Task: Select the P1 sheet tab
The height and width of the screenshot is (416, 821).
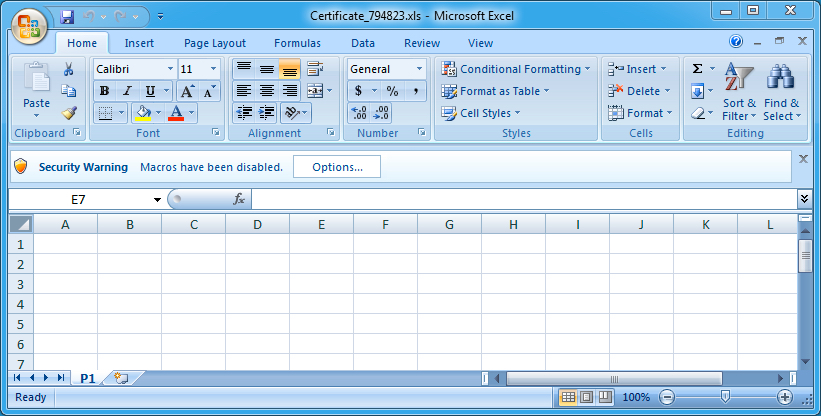Action: pos(87,378)
